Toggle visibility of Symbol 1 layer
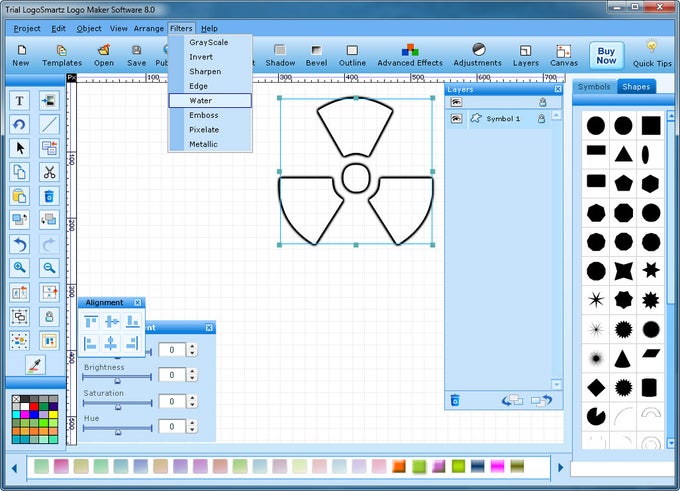This screenshot has width=680, height=491. (x=456, y=118)
